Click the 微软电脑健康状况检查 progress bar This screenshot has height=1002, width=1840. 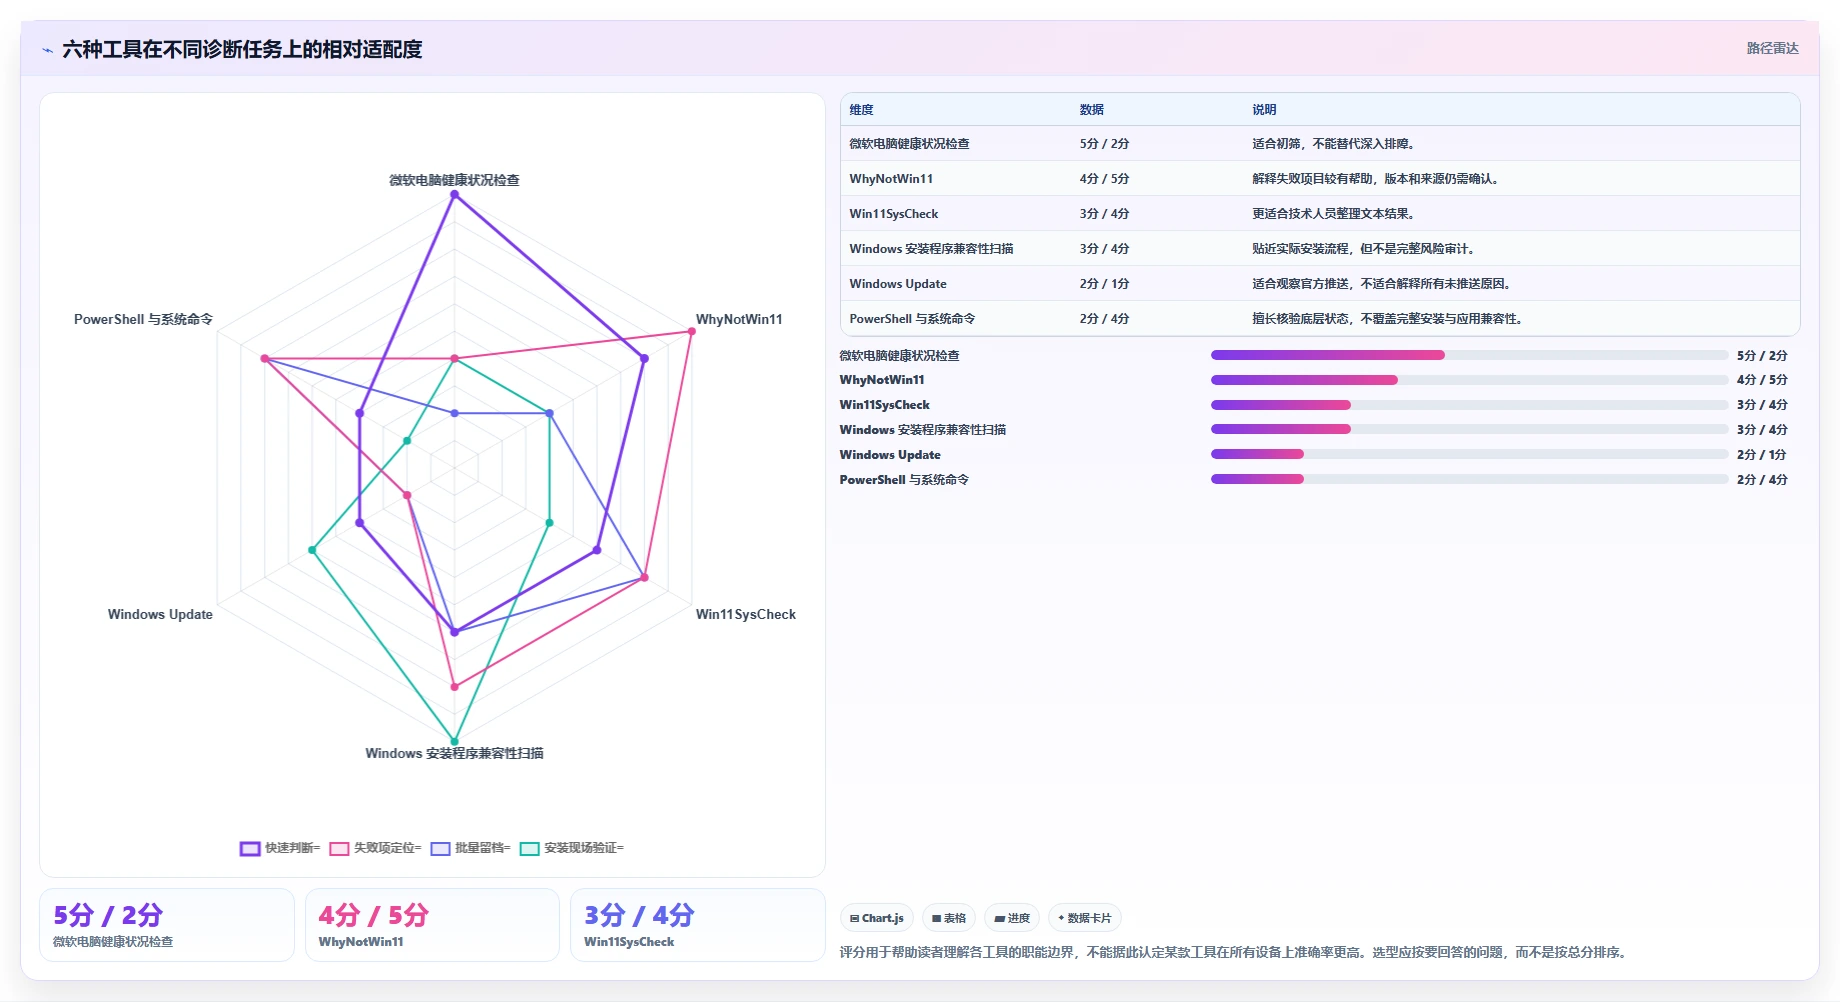1469,355
